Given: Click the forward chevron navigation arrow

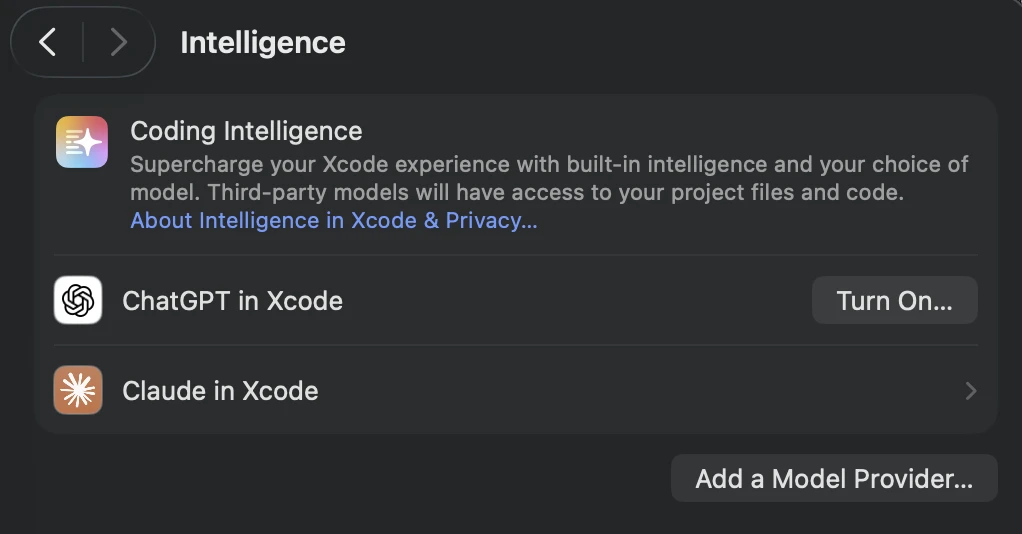Looking at the screenshot, I should tap(118, 42).
